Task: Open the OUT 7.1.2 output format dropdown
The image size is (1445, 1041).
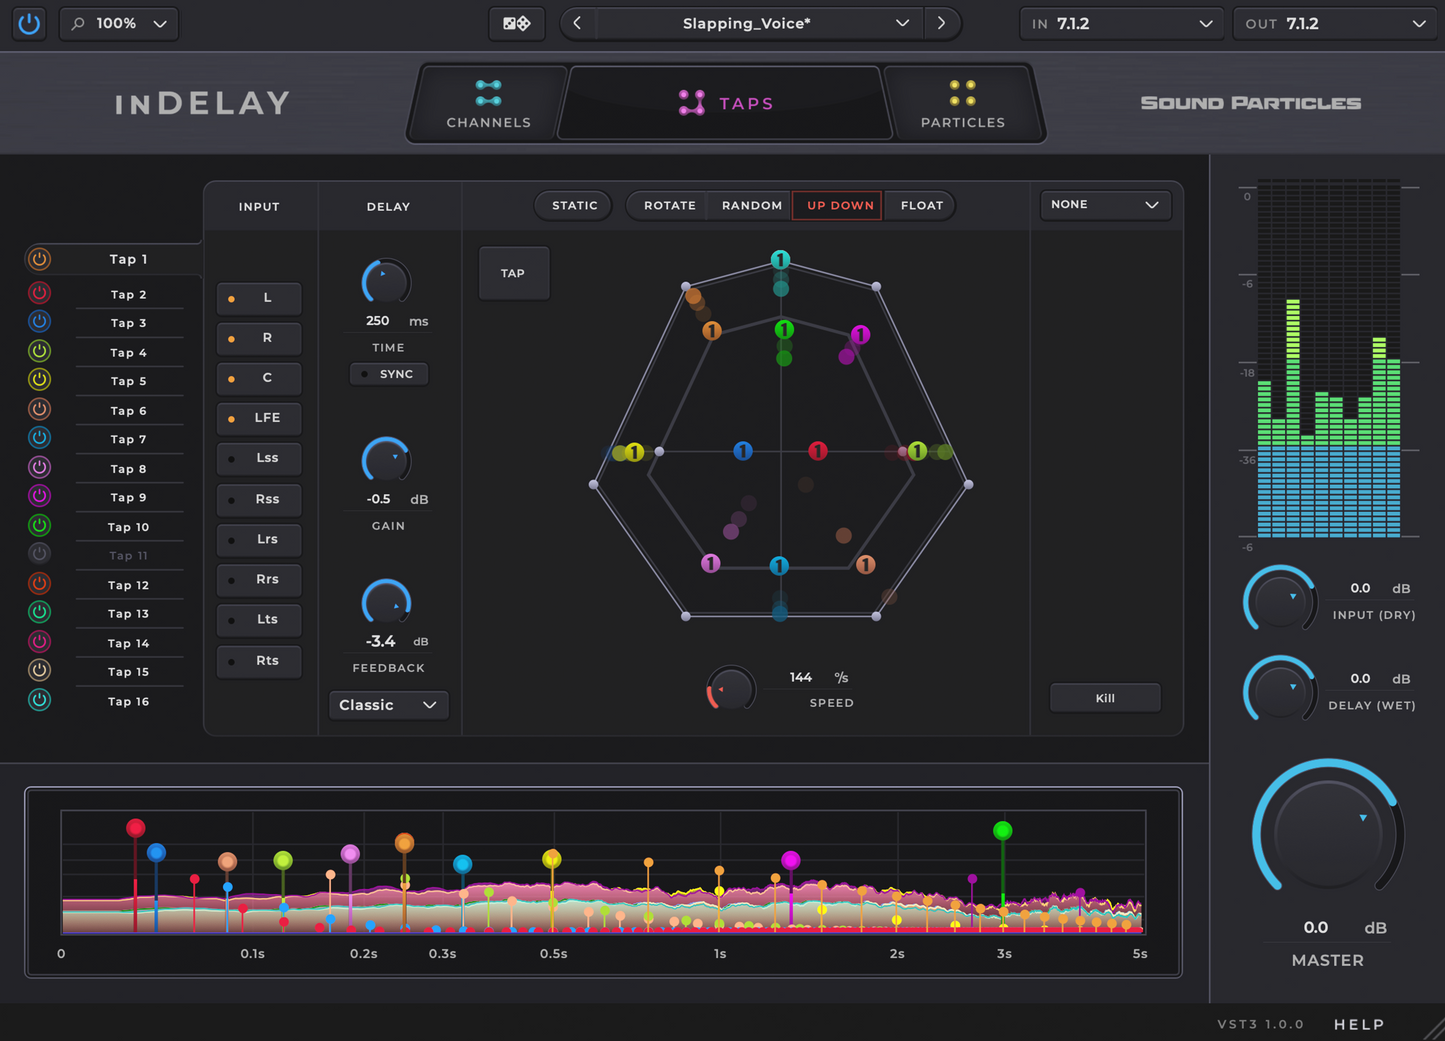Action: click(1334, 23)
